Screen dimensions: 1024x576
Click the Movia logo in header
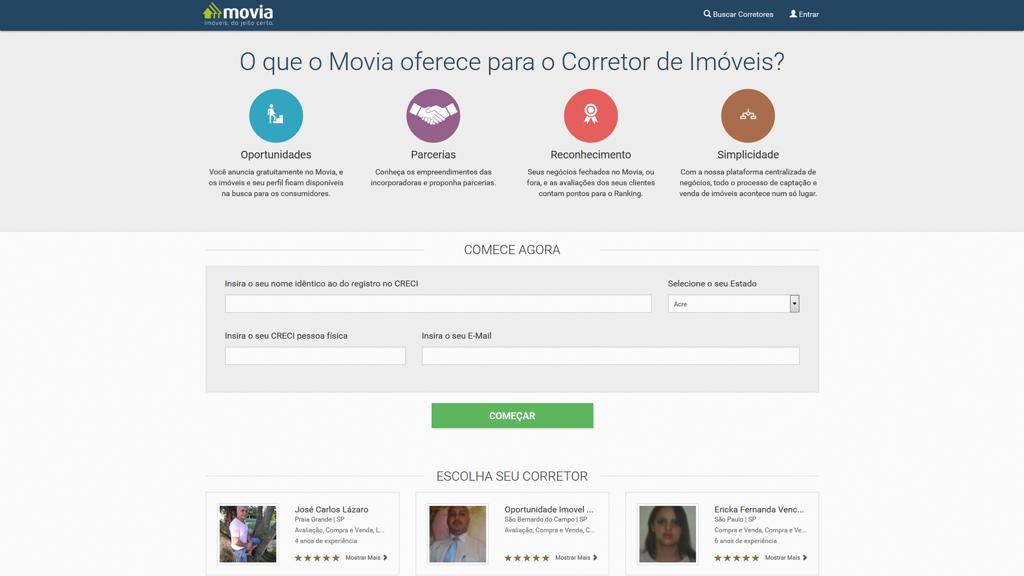(238, 14)
